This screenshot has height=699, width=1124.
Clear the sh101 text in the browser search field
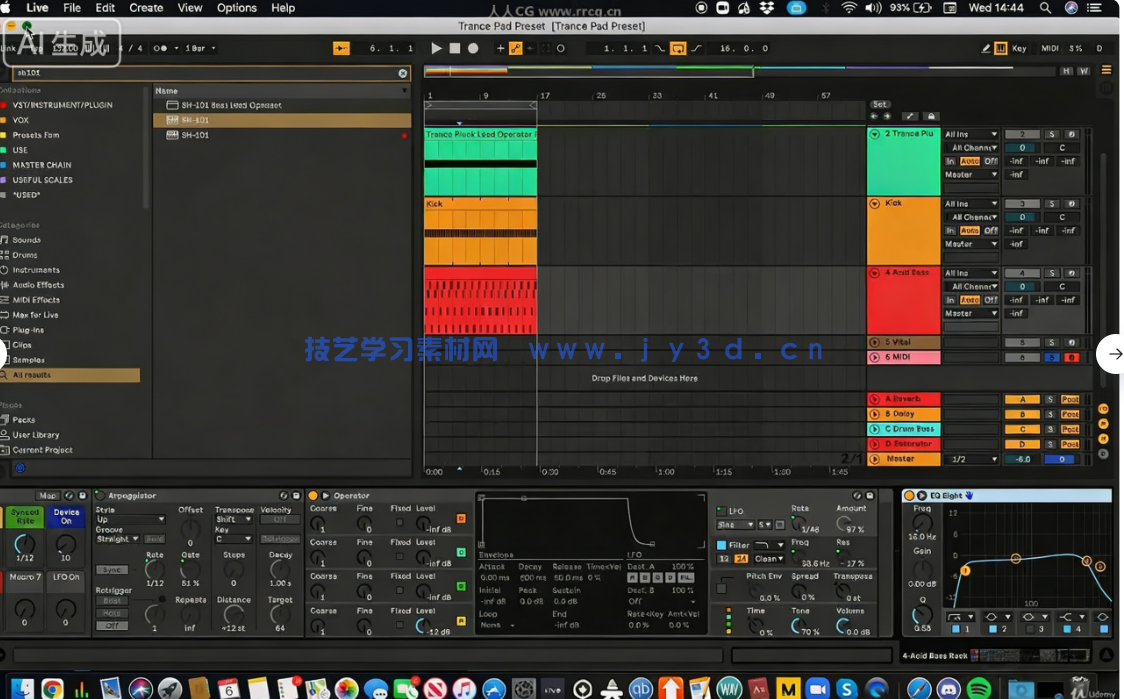coord(403,73)
